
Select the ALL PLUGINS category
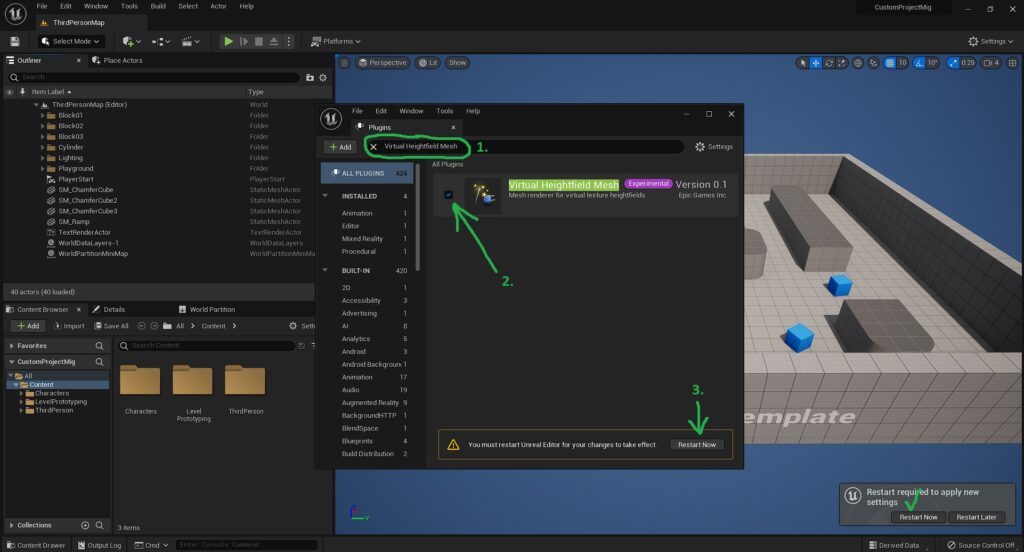coord(368,173)
